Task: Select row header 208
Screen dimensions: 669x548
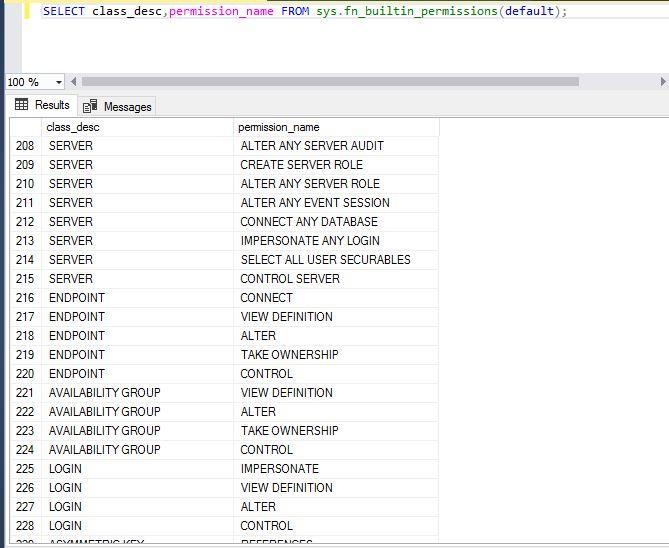Action: [x=25, y=146]
